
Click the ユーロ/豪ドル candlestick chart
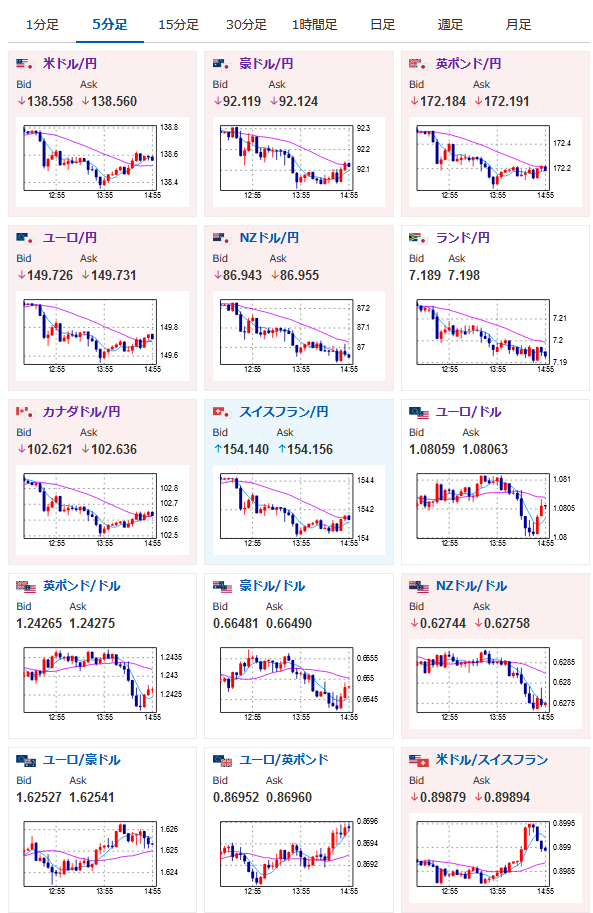(102, 858)
